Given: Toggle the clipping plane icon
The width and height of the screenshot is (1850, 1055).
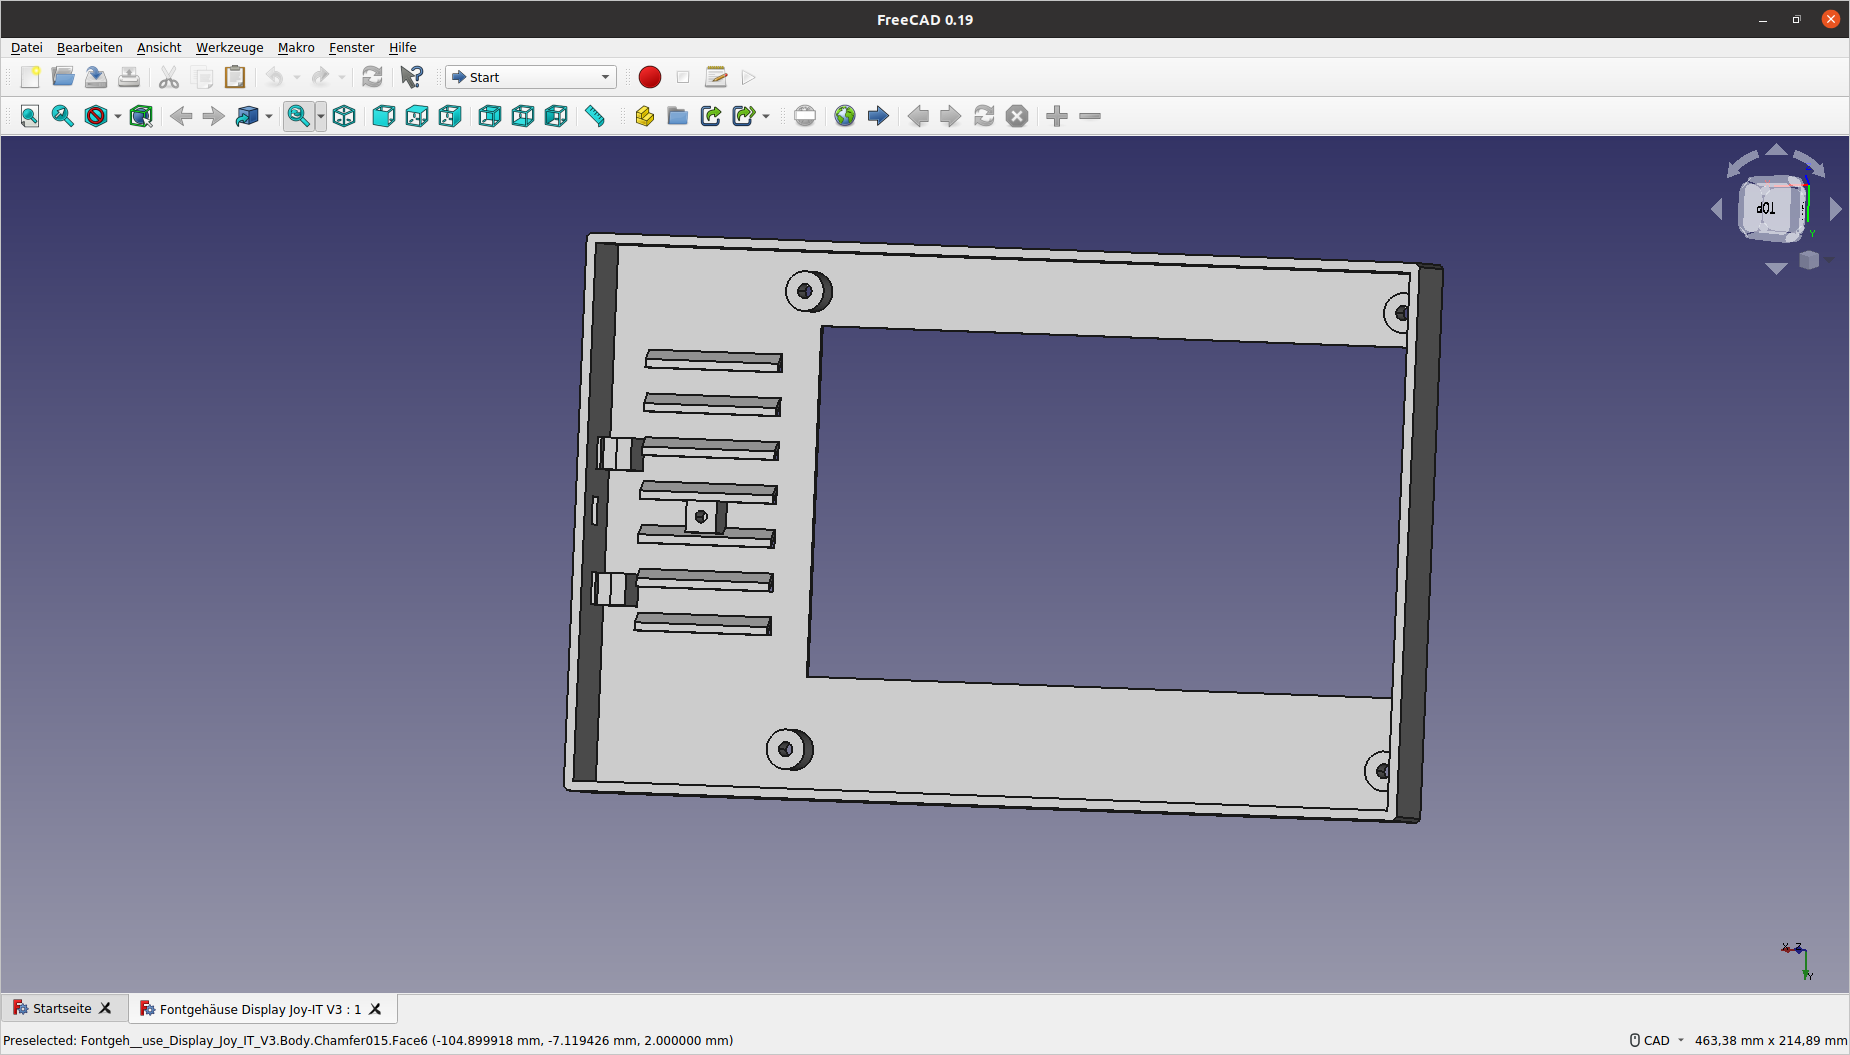Looking at the screenshot, I should pyautogui.click(x=805, y=116).
